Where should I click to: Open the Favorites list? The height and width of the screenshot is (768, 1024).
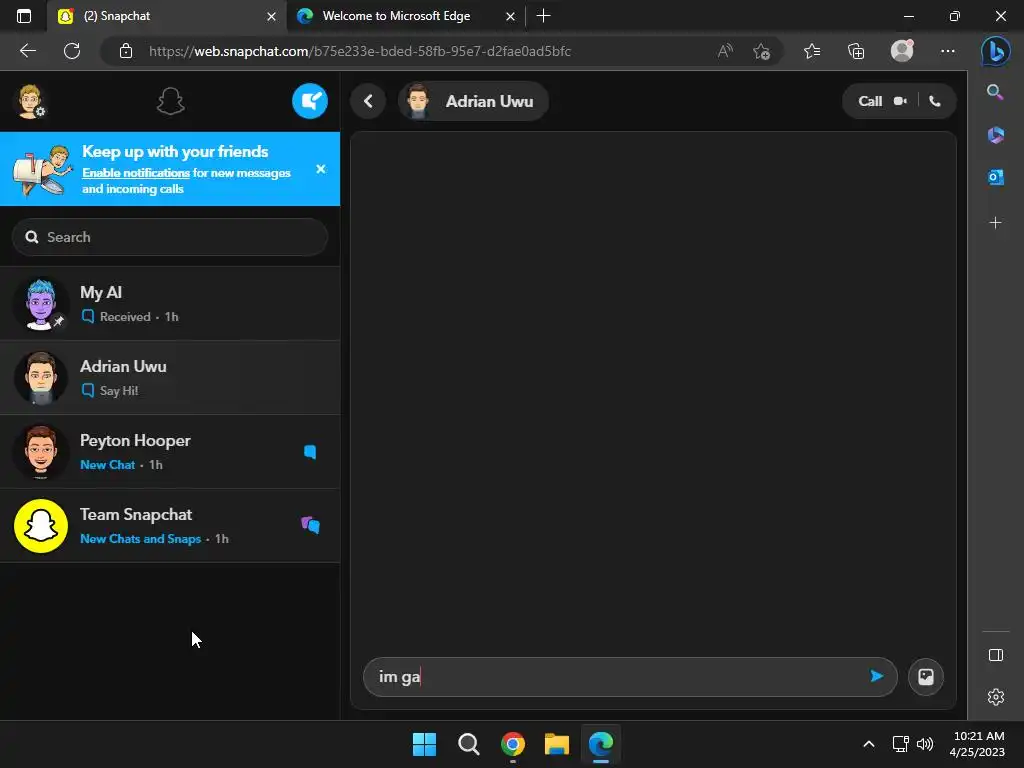[812, 51]
